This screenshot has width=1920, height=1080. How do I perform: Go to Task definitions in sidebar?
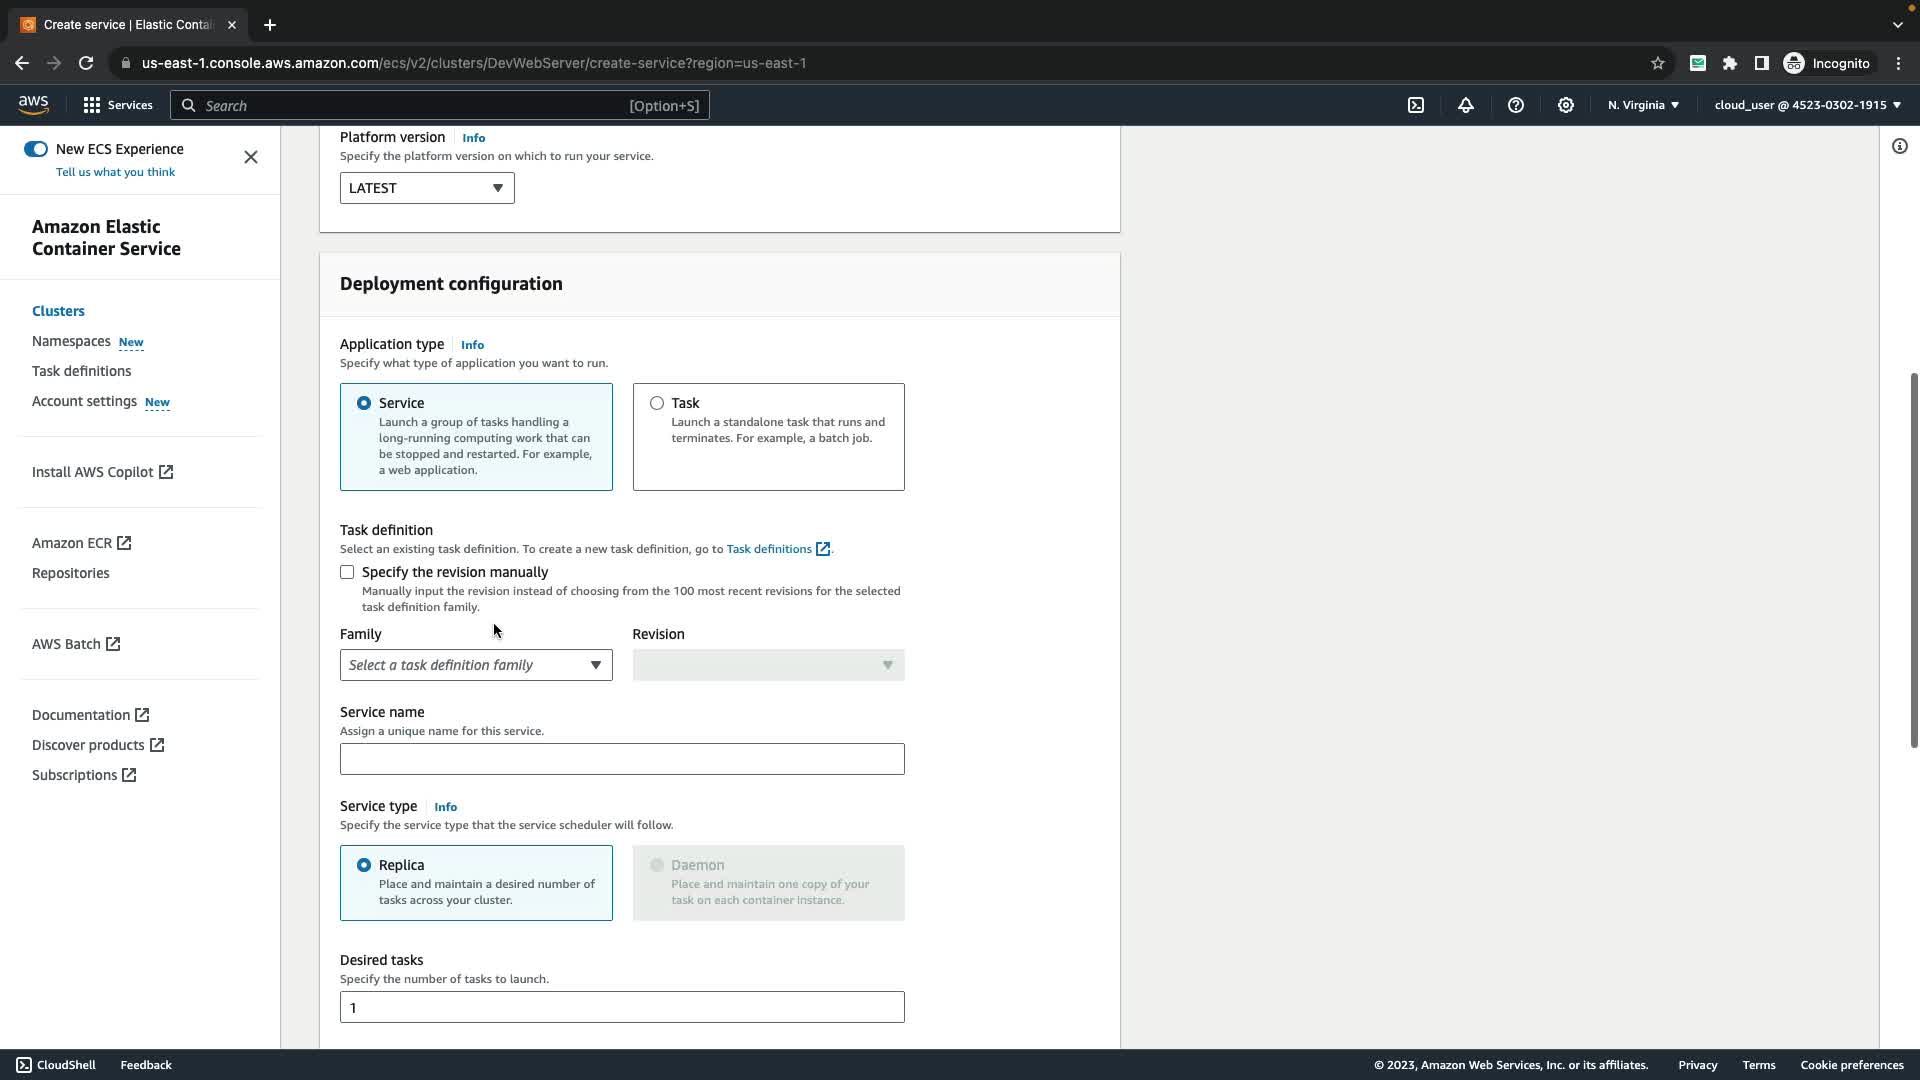point(81,371)
